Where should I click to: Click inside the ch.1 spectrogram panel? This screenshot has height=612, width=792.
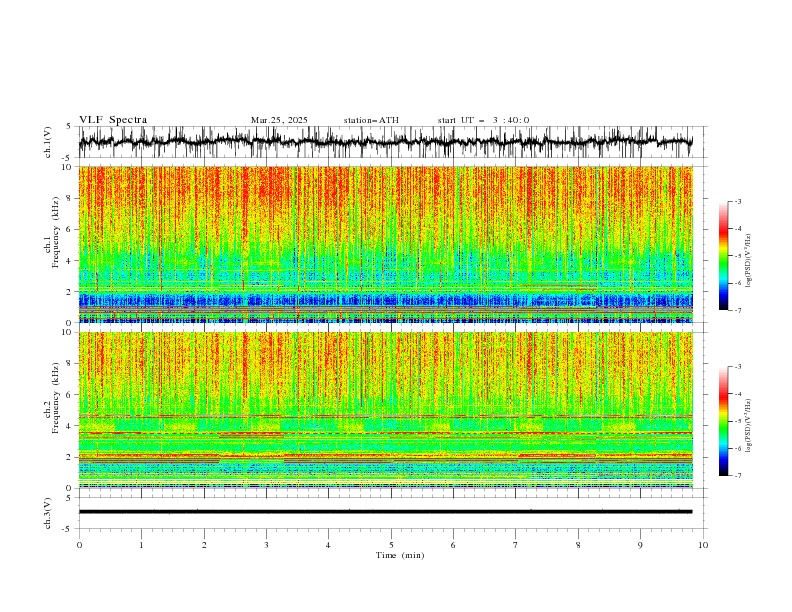[x=386, y=244]
